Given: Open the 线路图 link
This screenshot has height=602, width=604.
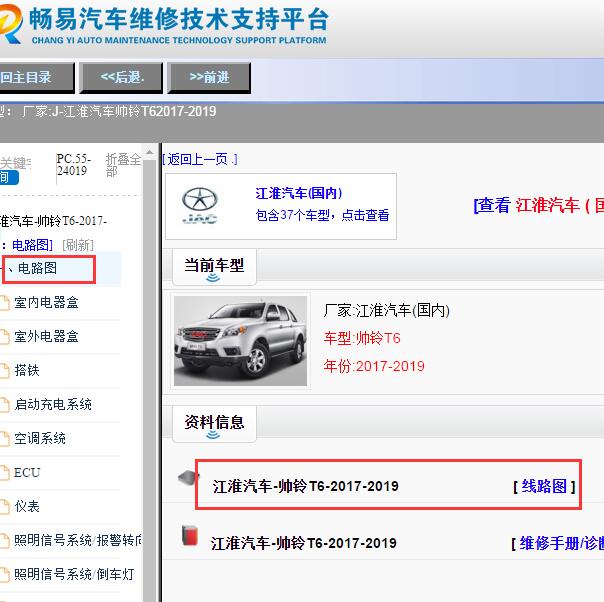Looking at the screenshot, I should click(x=544, y=486).
